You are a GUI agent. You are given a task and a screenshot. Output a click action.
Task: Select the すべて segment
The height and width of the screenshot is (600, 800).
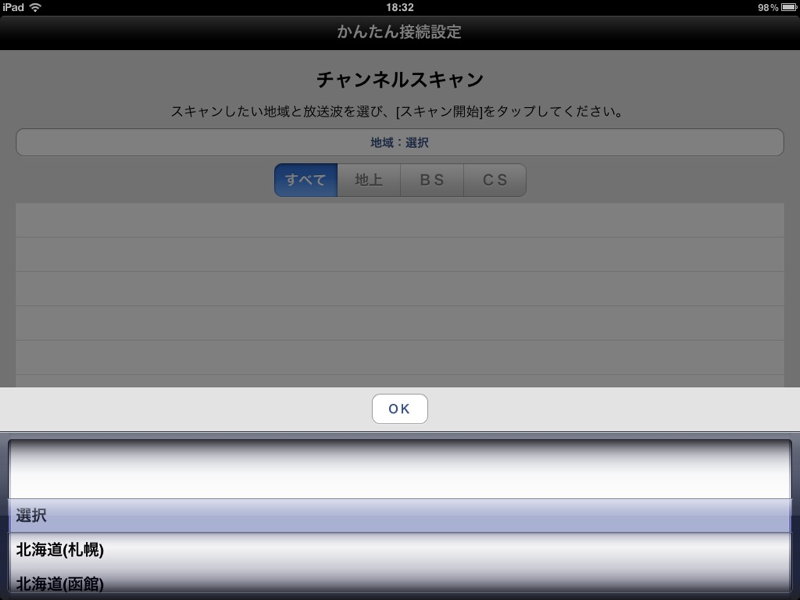(306, 180)
